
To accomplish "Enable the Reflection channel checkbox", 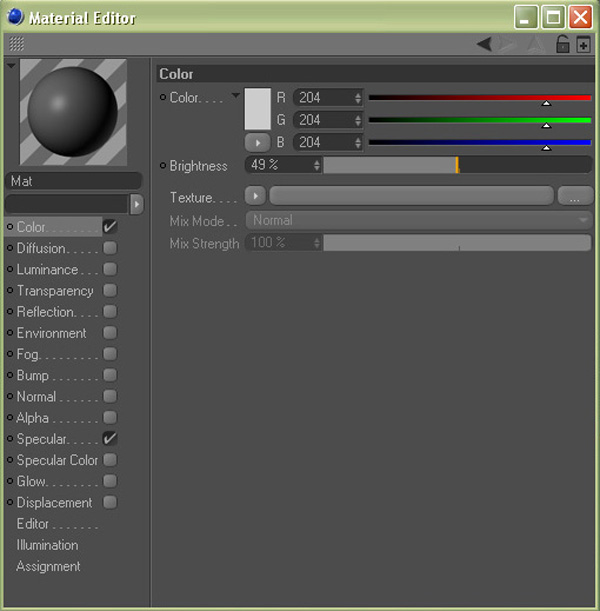I will pos(110,312).
